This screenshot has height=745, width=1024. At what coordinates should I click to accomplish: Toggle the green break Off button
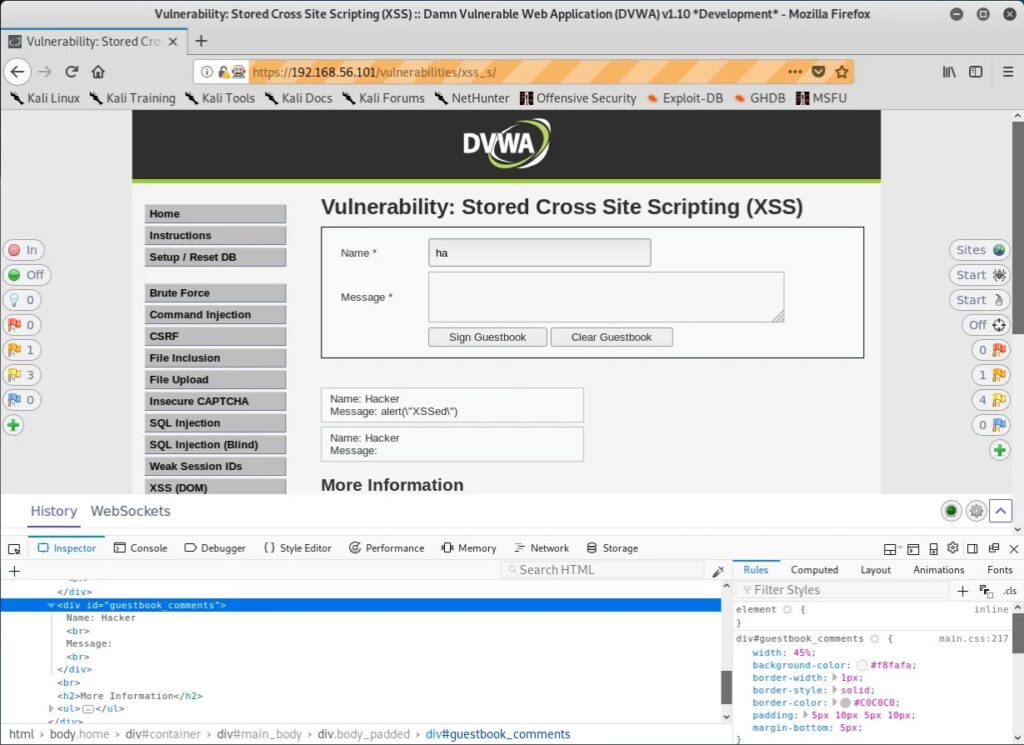[27, 275]
